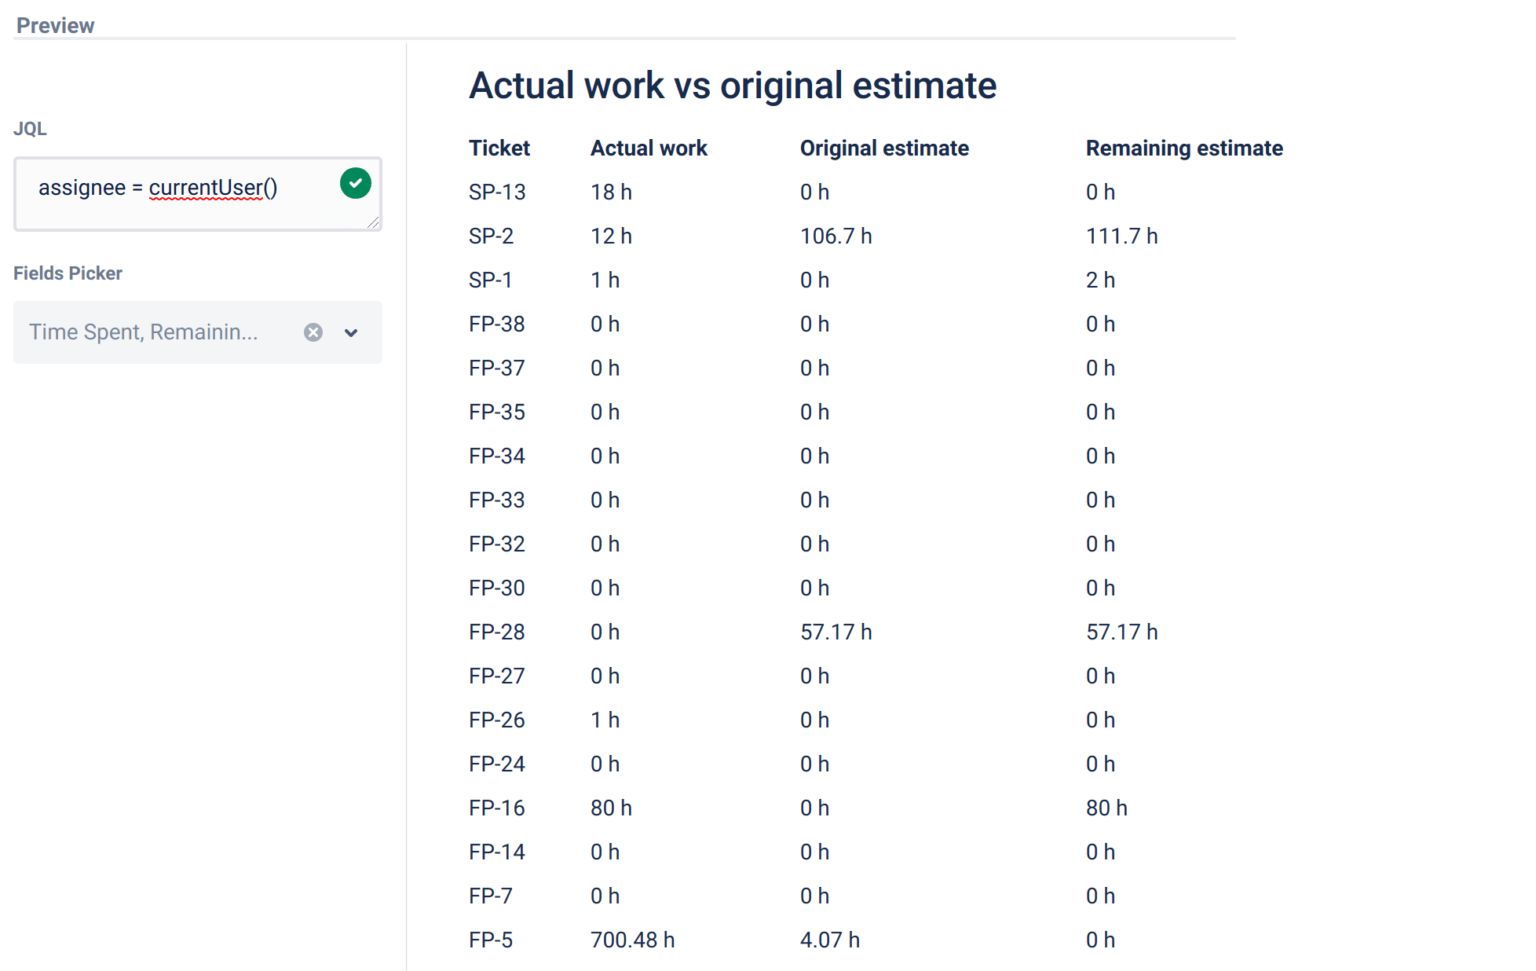1536x971 pixels.
Task: Click the Actual work vs original estimate title
Action: (x=732, y=86)
